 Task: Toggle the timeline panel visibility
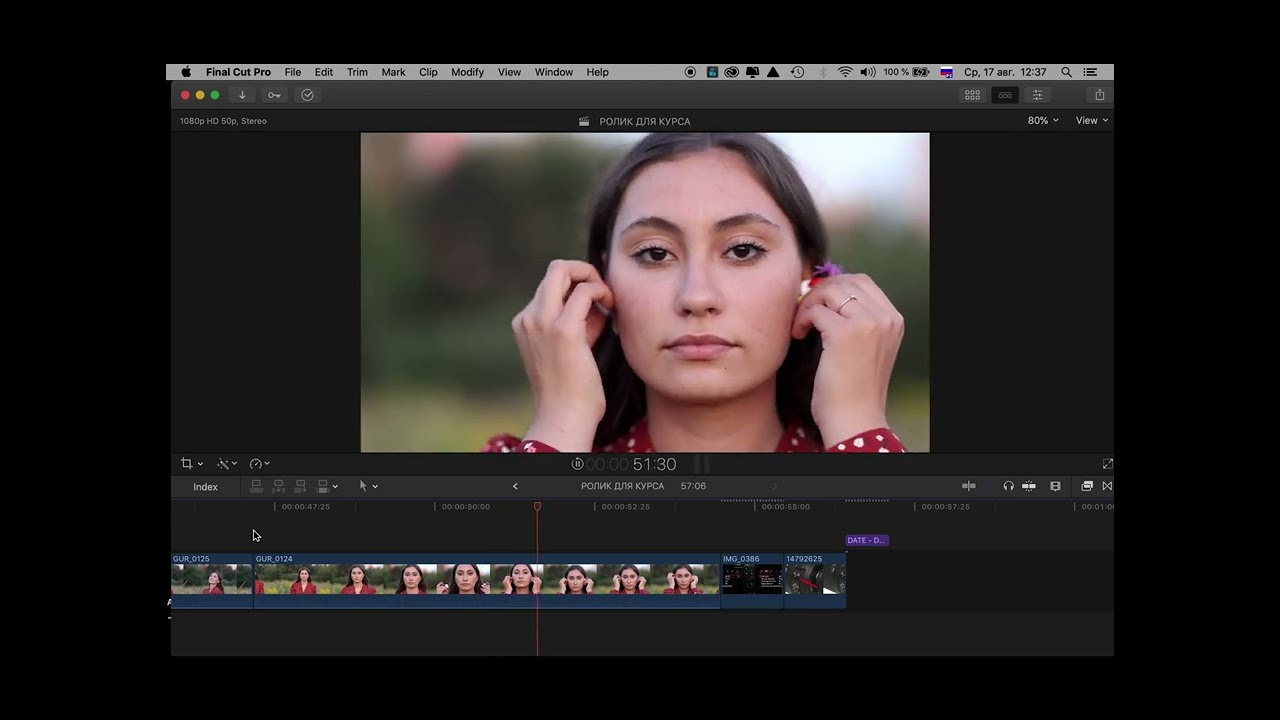1005,95
